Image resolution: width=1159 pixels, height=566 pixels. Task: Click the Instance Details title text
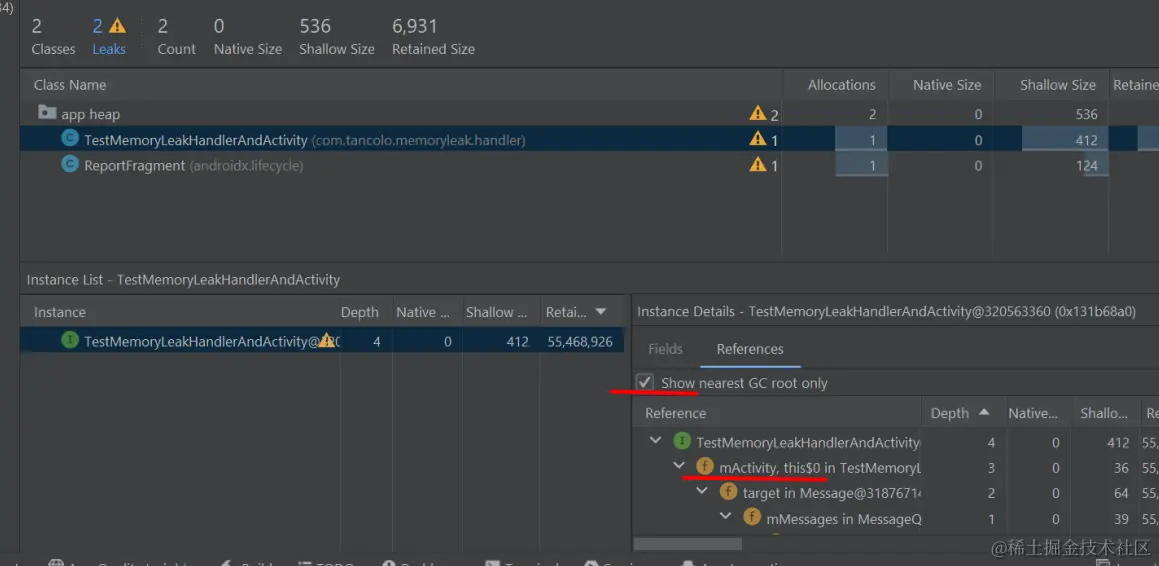[x=886, y=311]
